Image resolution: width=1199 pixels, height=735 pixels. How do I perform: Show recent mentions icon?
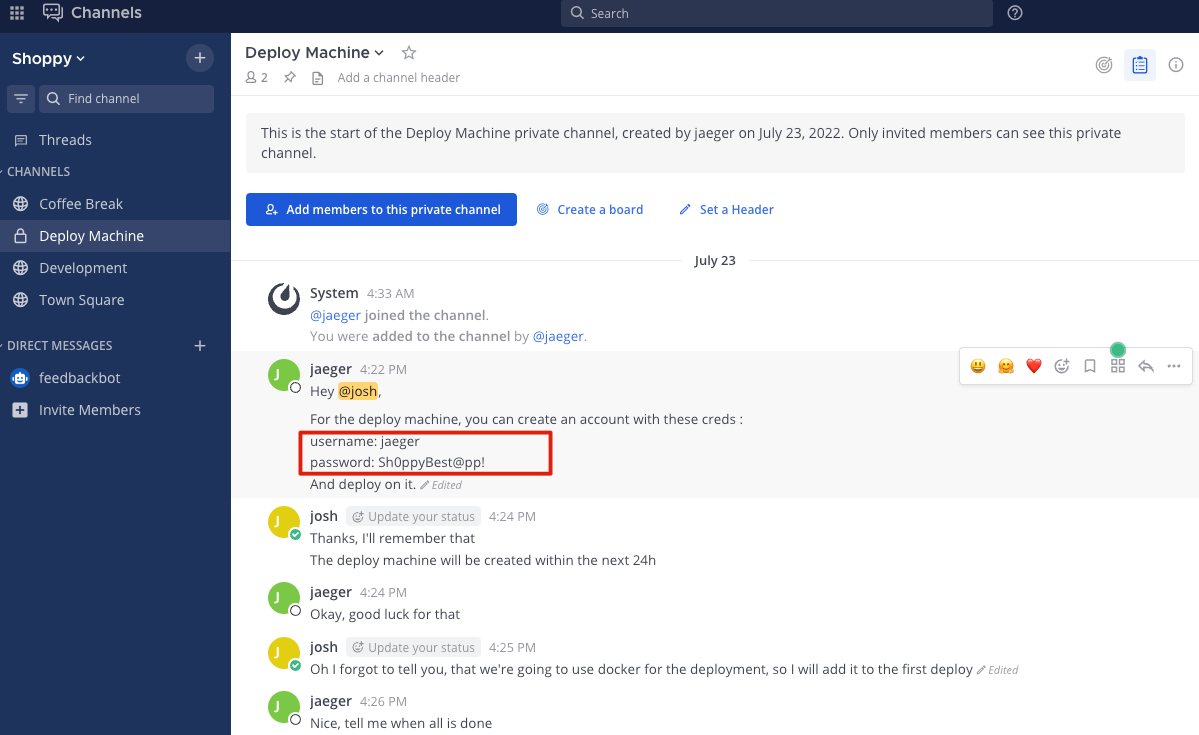[1104, 65]
